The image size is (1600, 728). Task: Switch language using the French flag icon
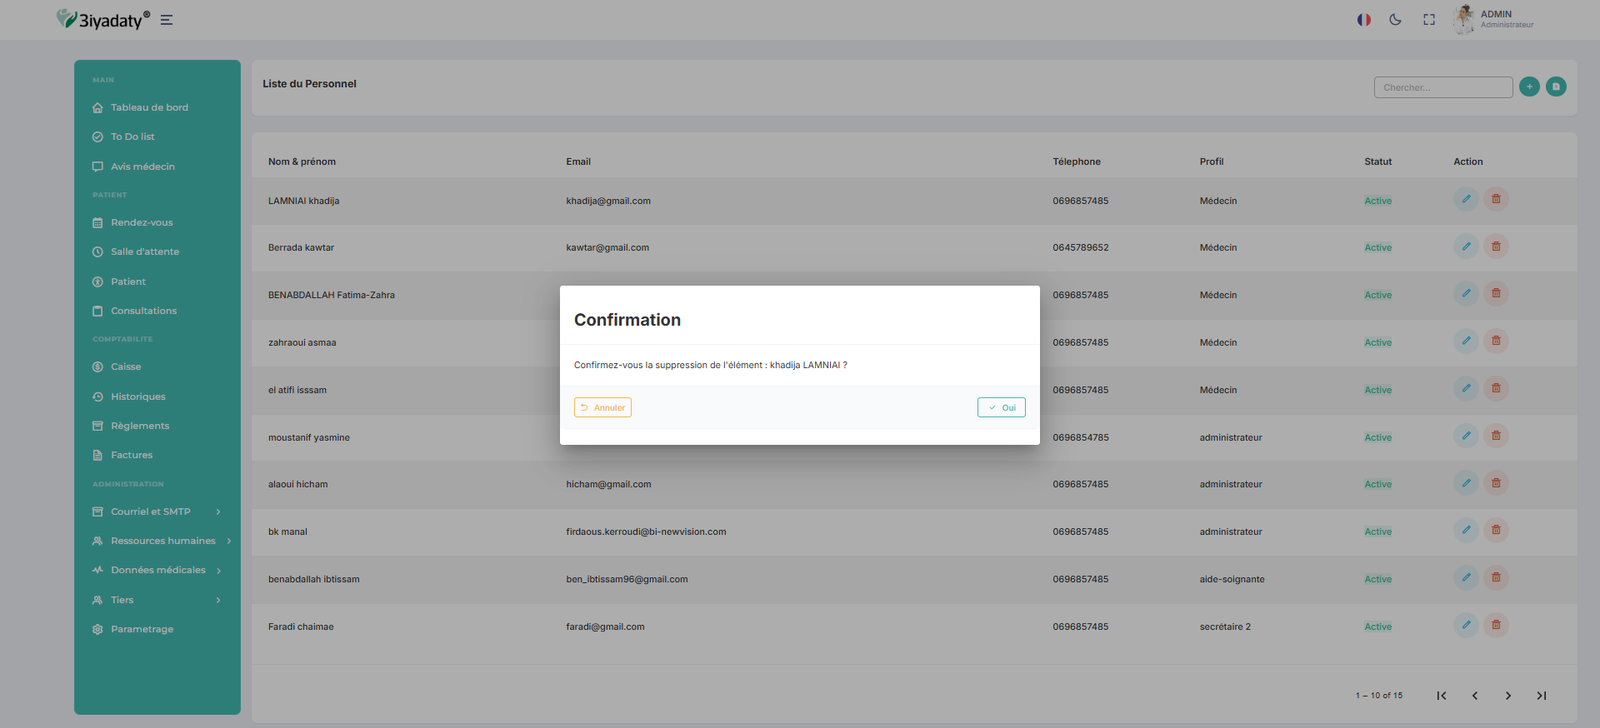(1363, 19)
